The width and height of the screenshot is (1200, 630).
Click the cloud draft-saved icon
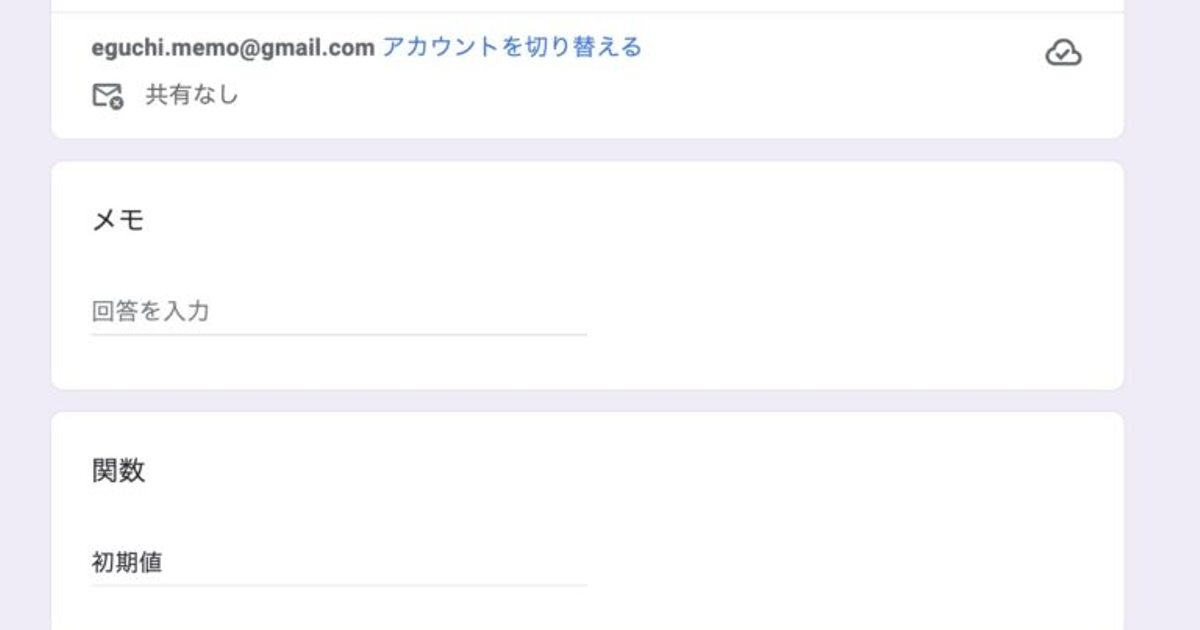tap(1063, 53)
